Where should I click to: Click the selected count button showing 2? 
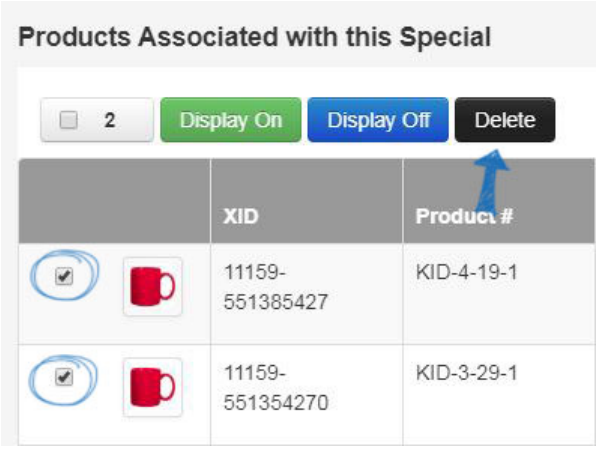98,122
